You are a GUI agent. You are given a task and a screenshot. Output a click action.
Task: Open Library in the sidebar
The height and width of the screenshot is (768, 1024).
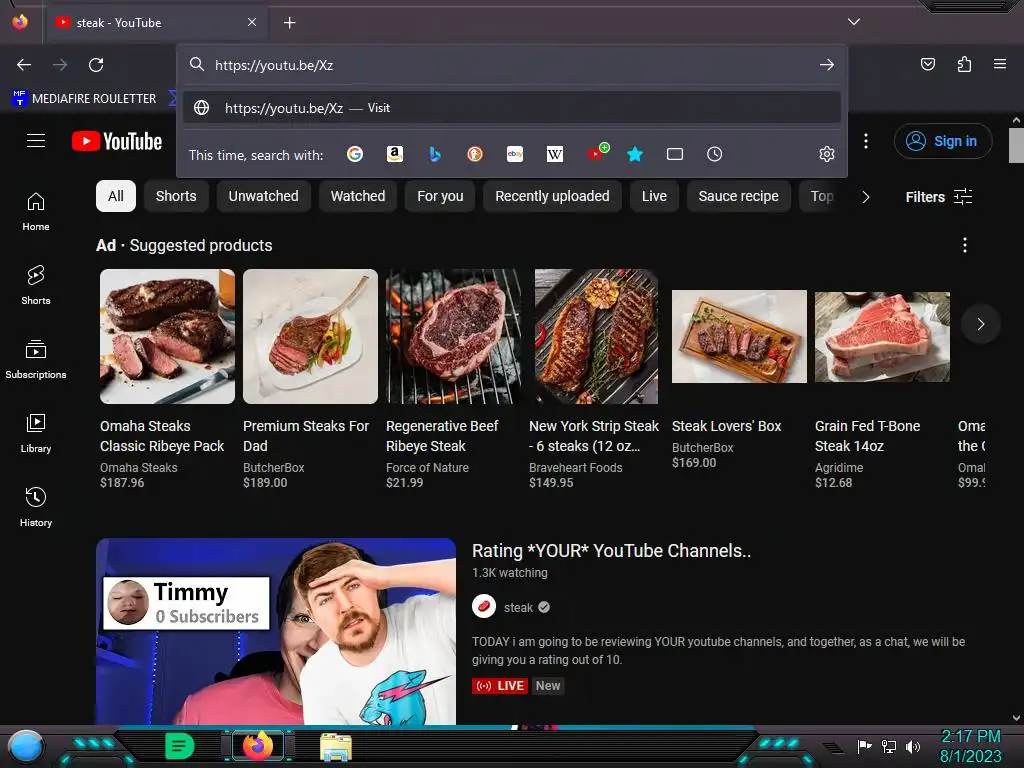36,433
